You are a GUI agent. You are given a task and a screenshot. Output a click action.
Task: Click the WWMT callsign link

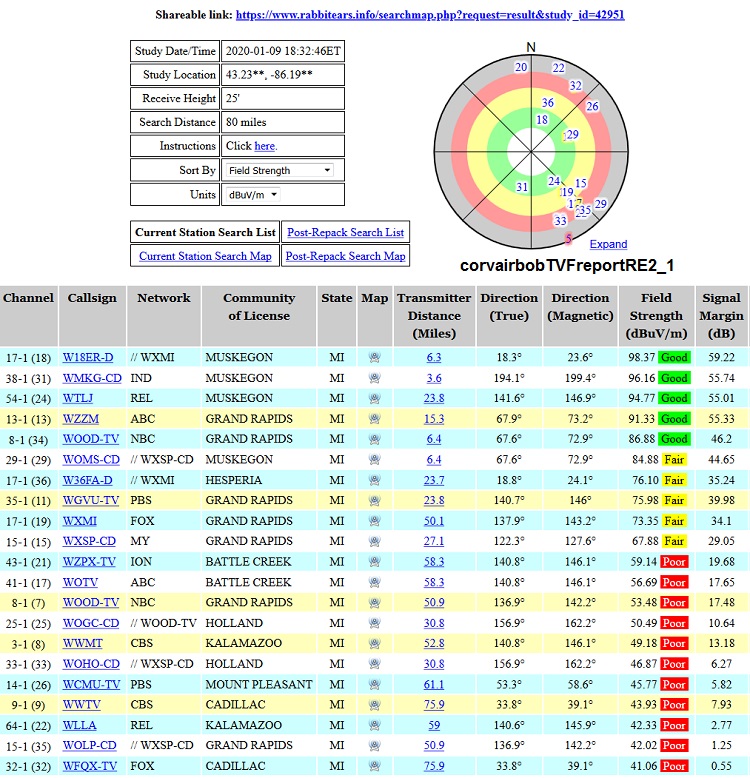82,643
